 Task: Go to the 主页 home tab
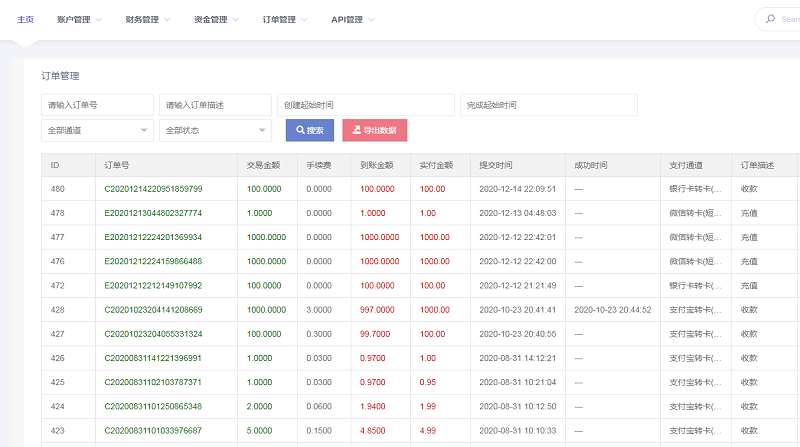pos(26,19)
